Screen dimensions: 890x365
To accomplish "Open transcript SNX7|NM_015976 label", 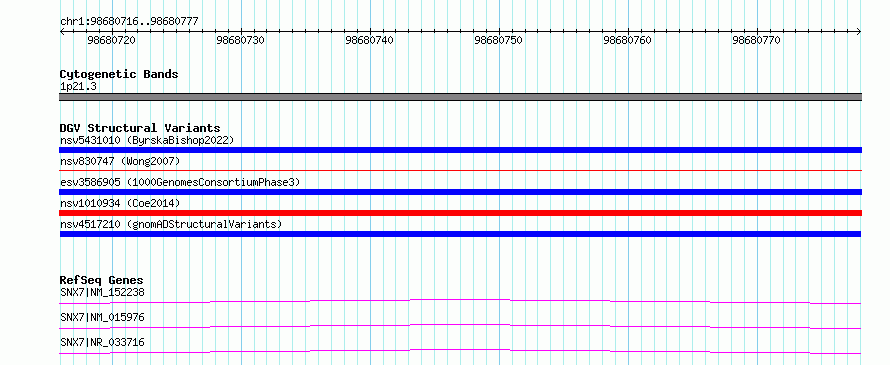I will (102, 318).
